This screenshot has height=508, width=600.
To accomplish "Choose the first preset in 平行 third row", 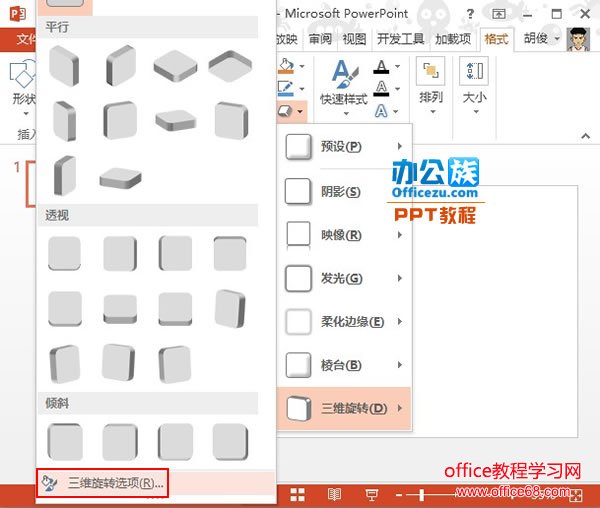I will point(64,175).
